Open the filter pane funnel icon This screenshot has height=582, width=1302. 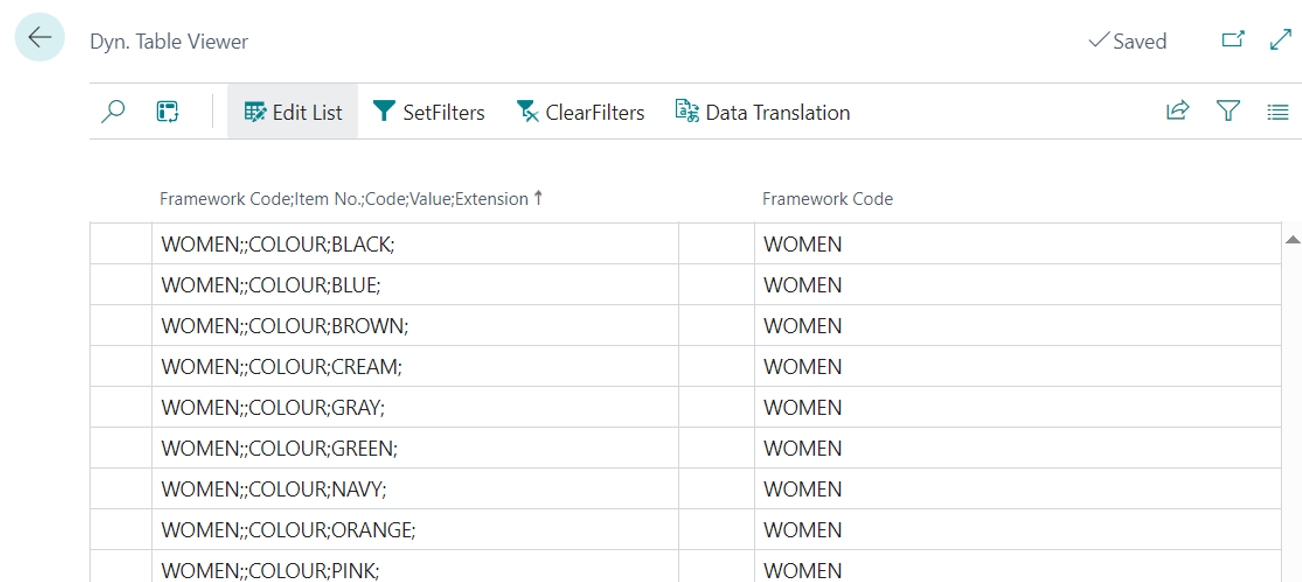tap(1228, 112)
